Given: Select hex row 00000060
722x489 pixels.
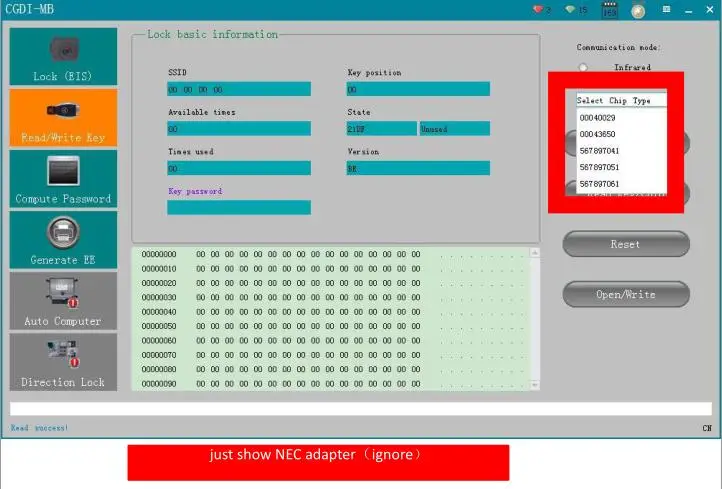Looking at the screenshot, I should pos(332,341).
